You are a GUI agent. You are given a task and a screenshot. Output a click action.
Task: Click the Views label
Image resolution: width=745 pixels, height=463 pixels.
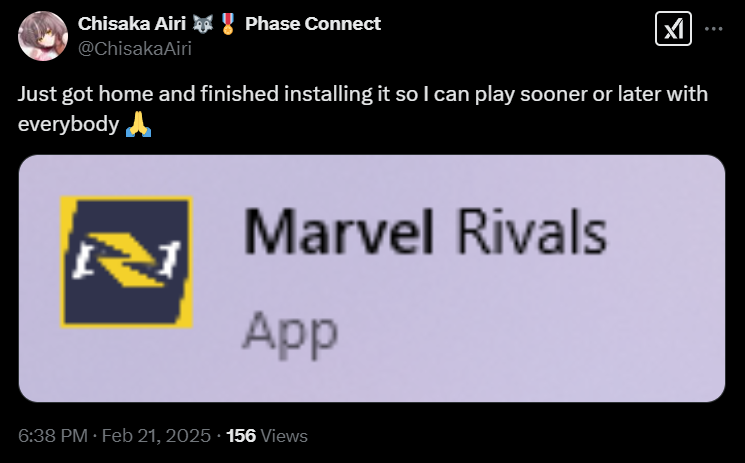pyautogui.click(x=285, y=436)
